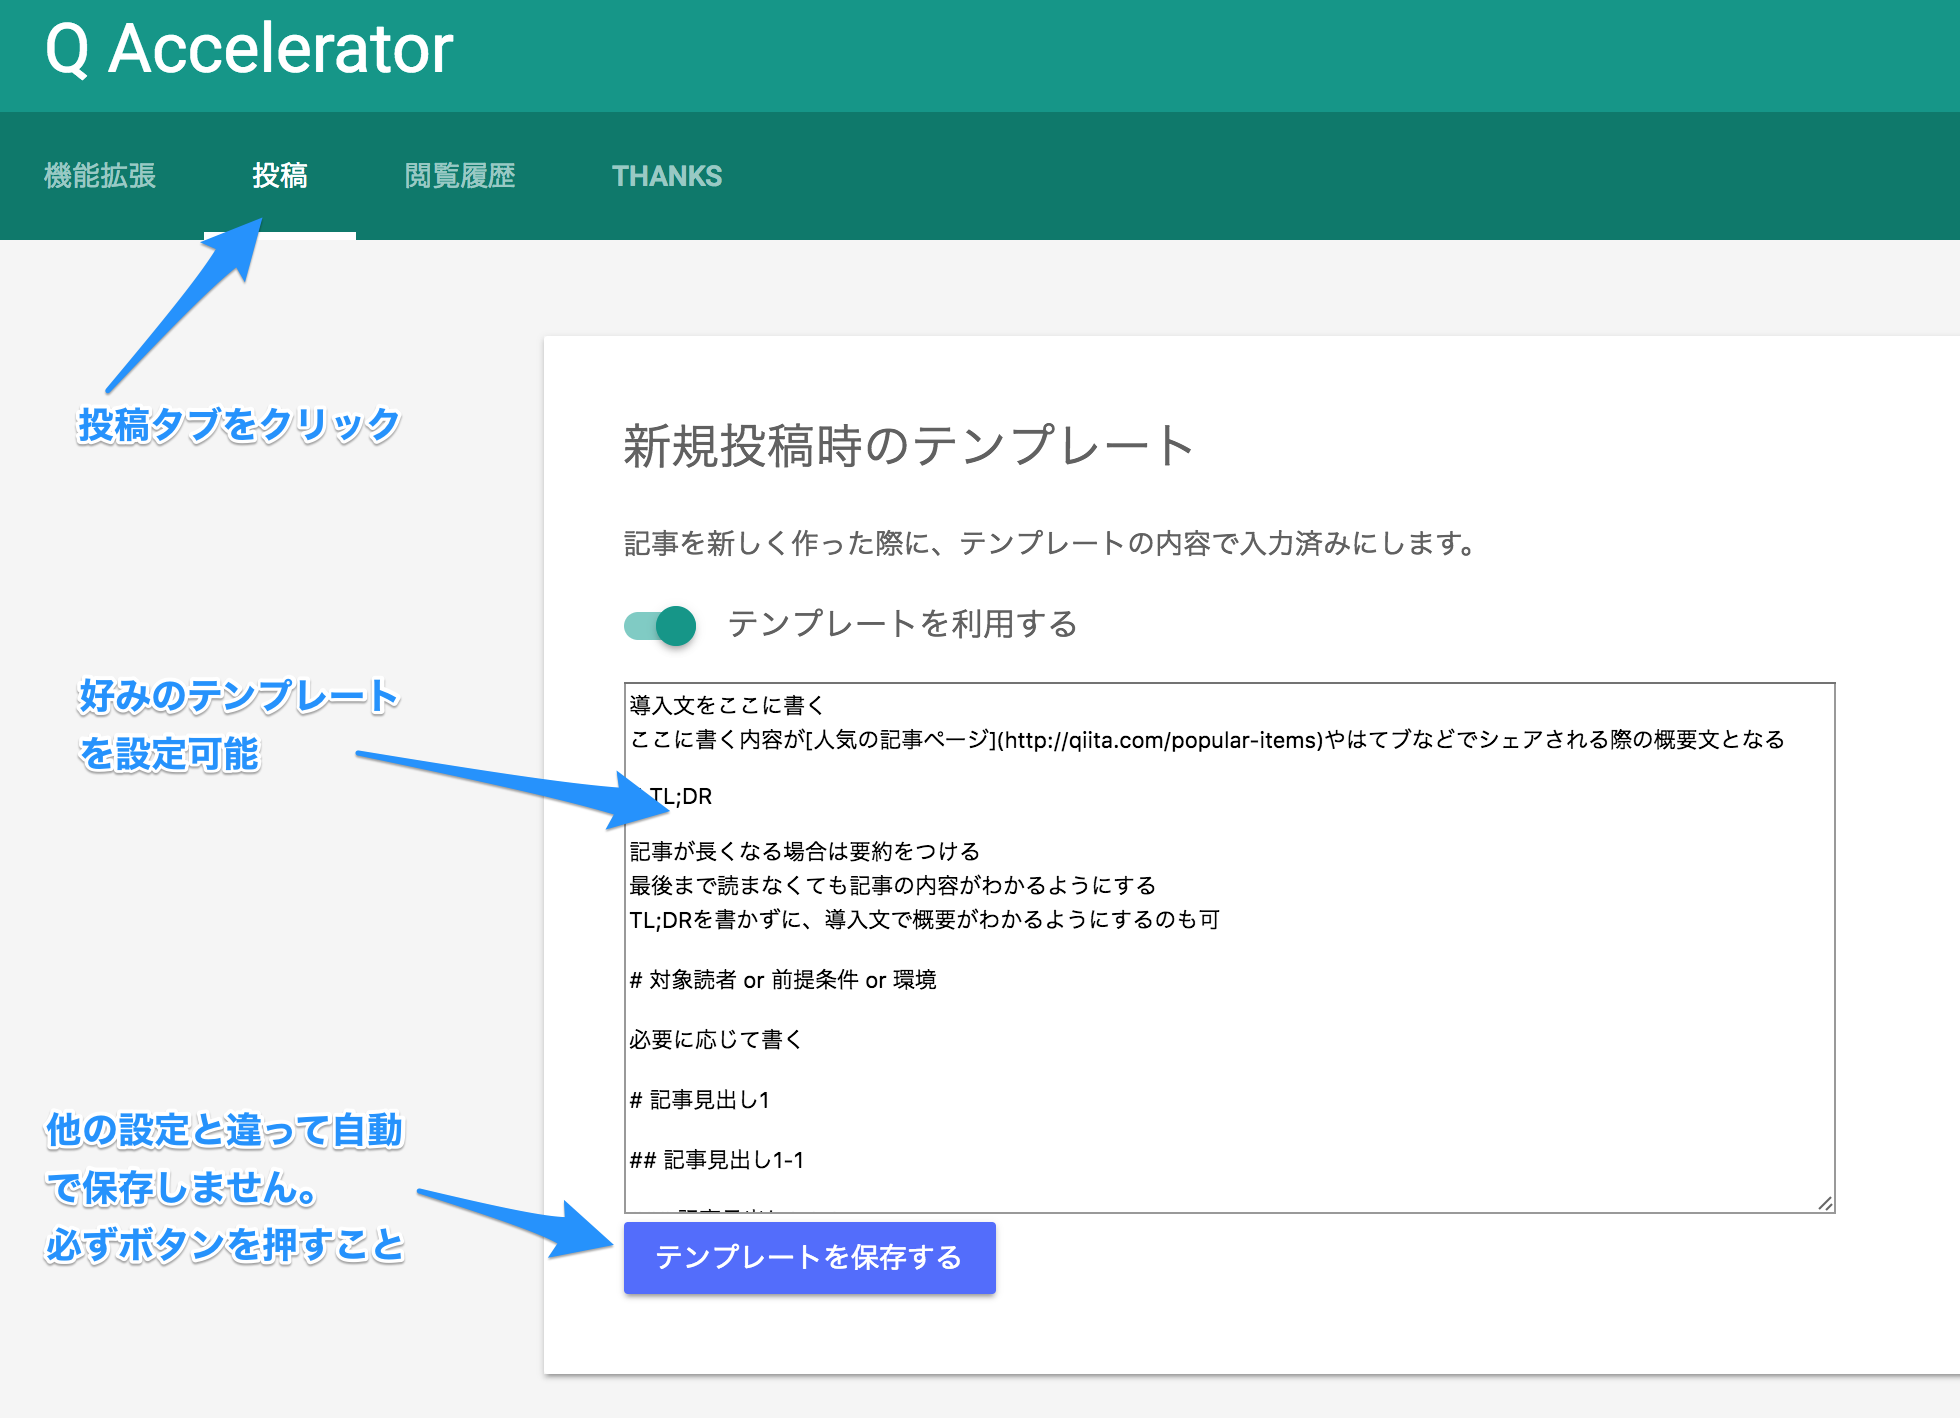1960x1418 pixels.
Task: Click the textarea resize handle corner
Action: click(x=1825, y=1203)
